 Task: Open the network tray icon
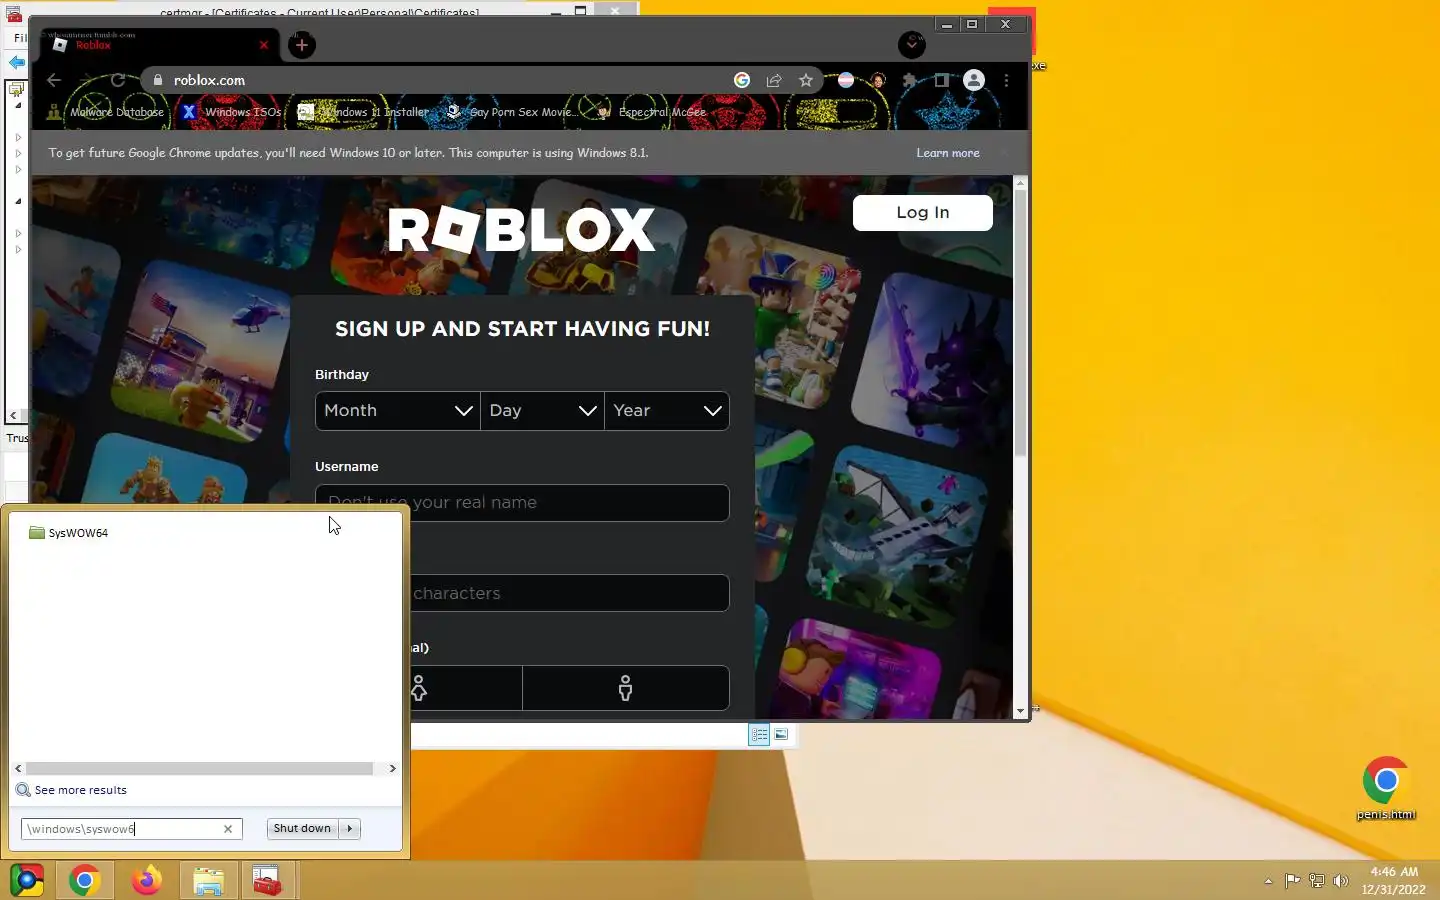click(x=1317, y=881)
